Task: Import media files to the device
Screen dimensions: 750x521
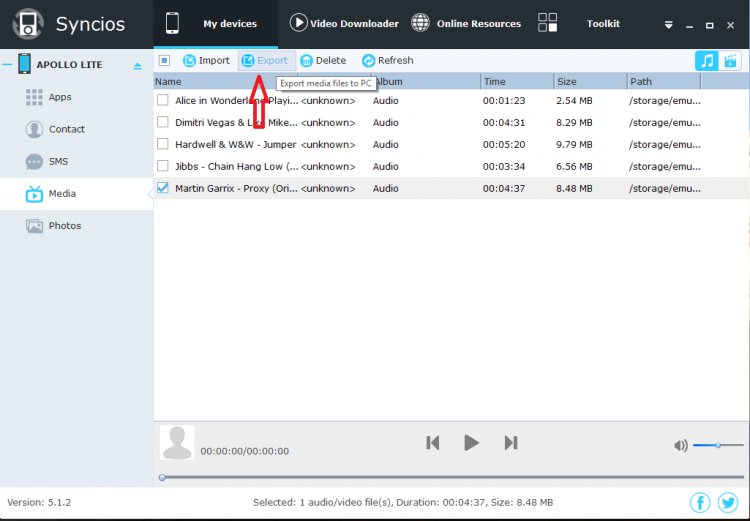Action: tap(206, 61)
